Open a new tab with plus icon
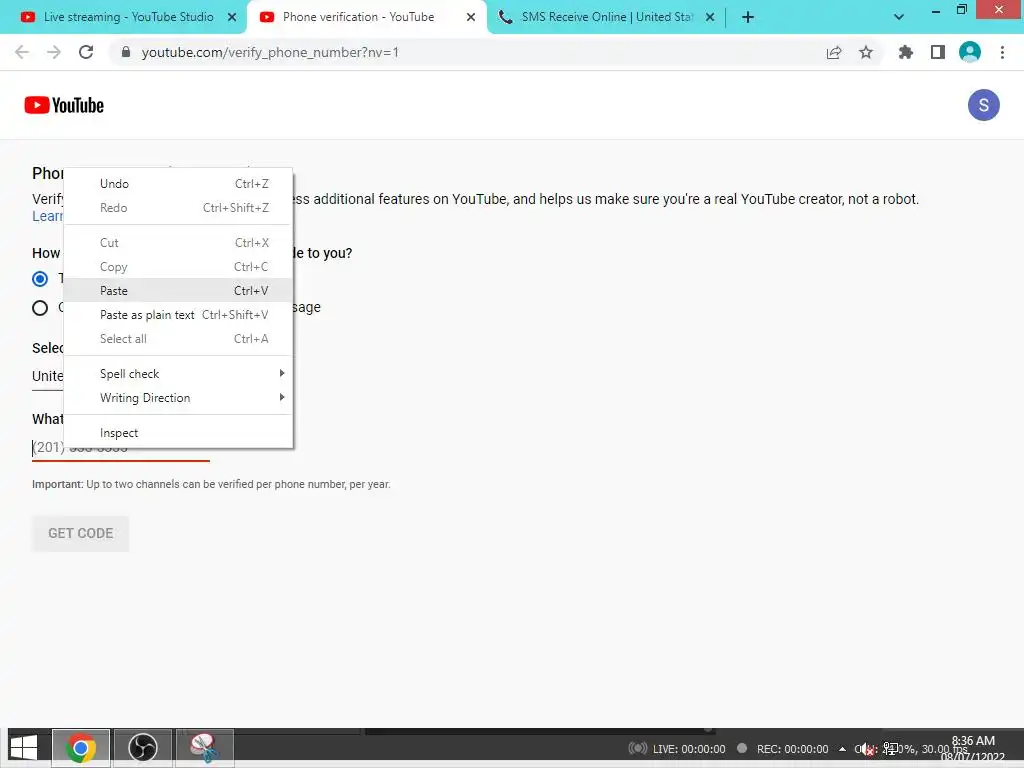This screenshot has height=768, width=1024. (x=748, y=17)
